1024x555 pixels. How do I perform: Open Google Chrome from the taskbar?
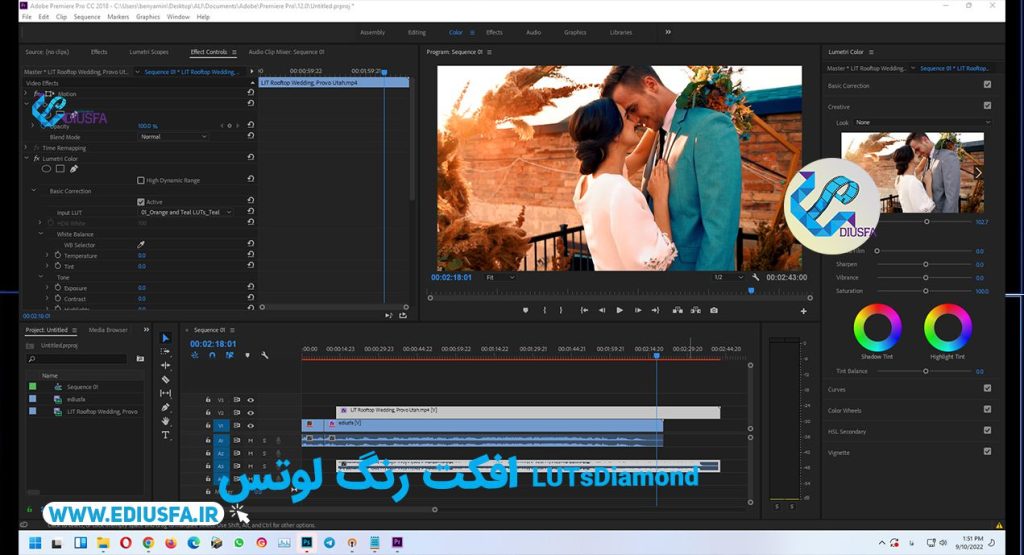[x=148, y=543]
